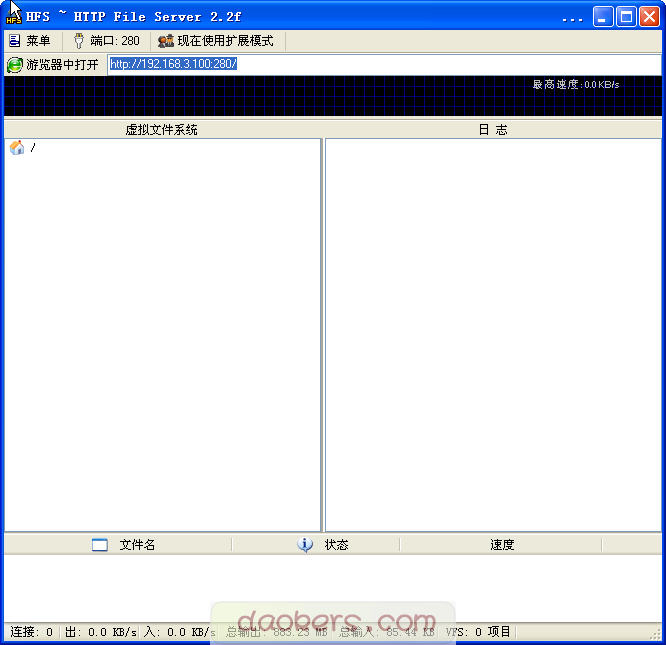Click the HFS application title icon
The width and height of the screenshot is (666, 645).
point(14,16)
